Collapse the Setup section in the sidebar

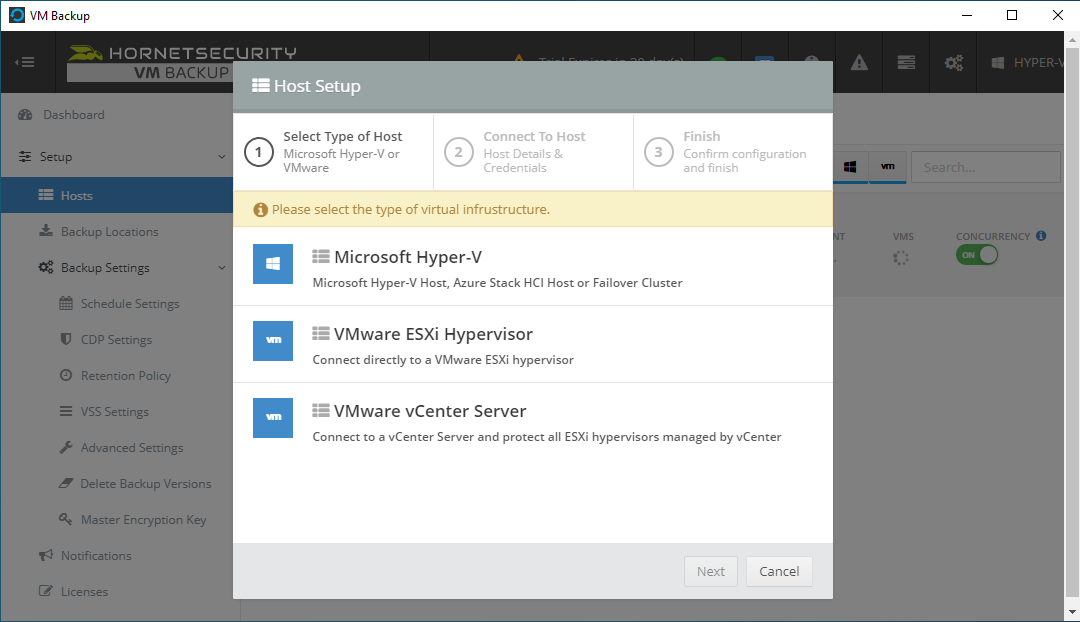[x=222, y=157]
